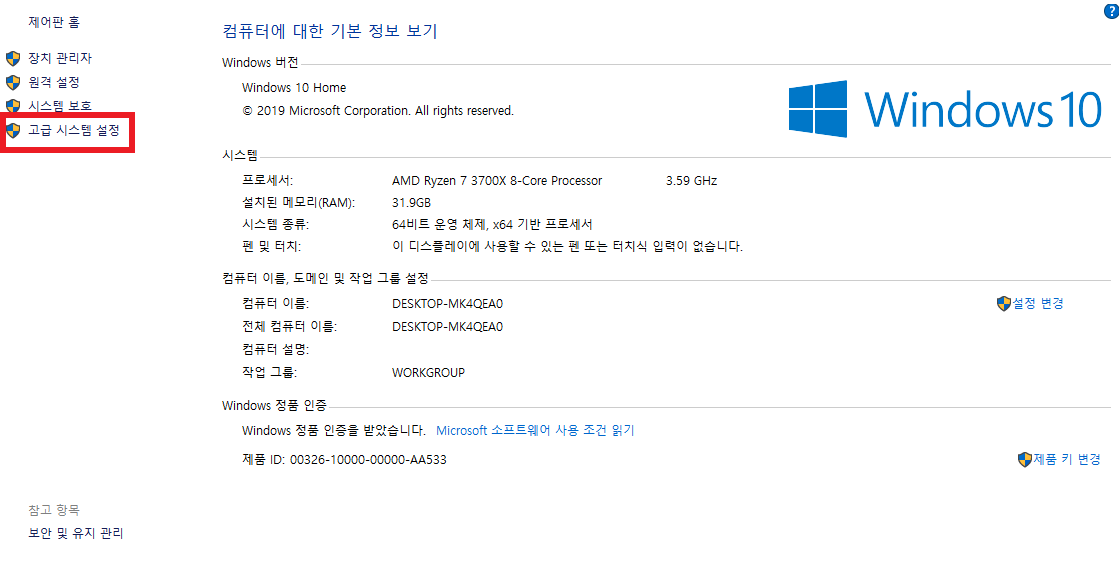Click the 전체 컴퓨터 이름 value DESKTOP-MK4QEA0

click(x=447, y=327)
